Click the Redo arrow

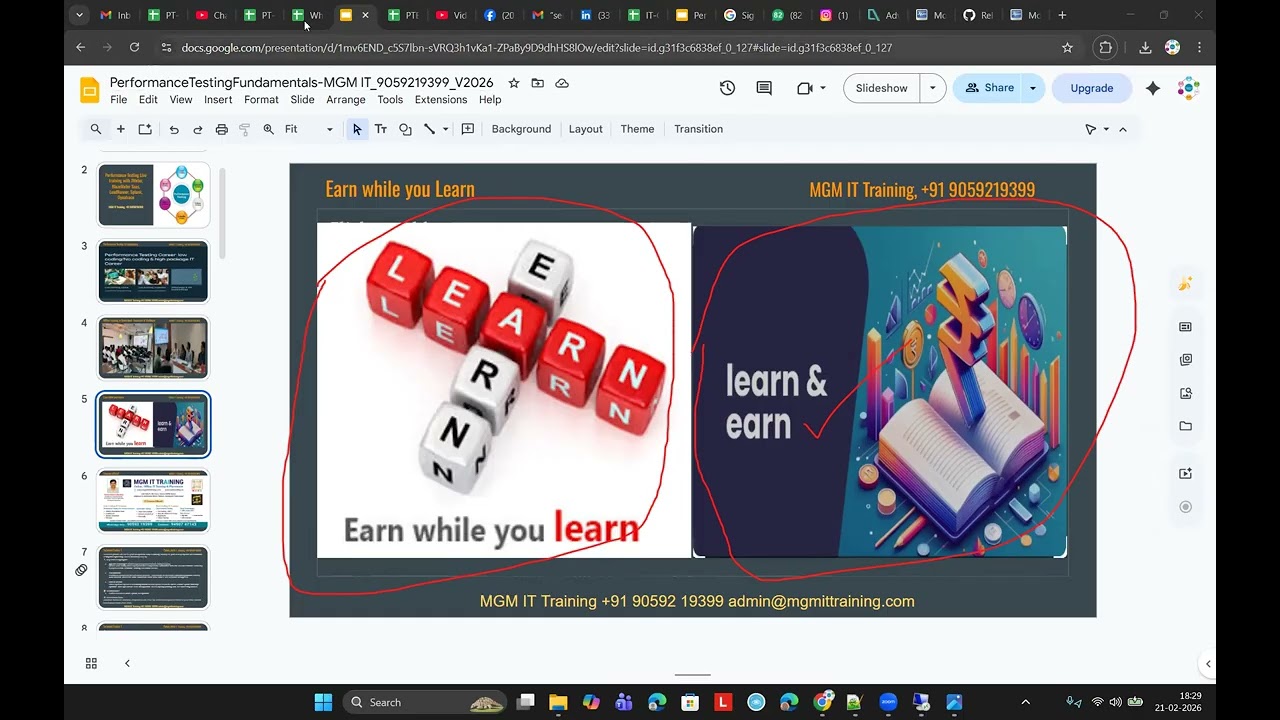click(198, 129)
